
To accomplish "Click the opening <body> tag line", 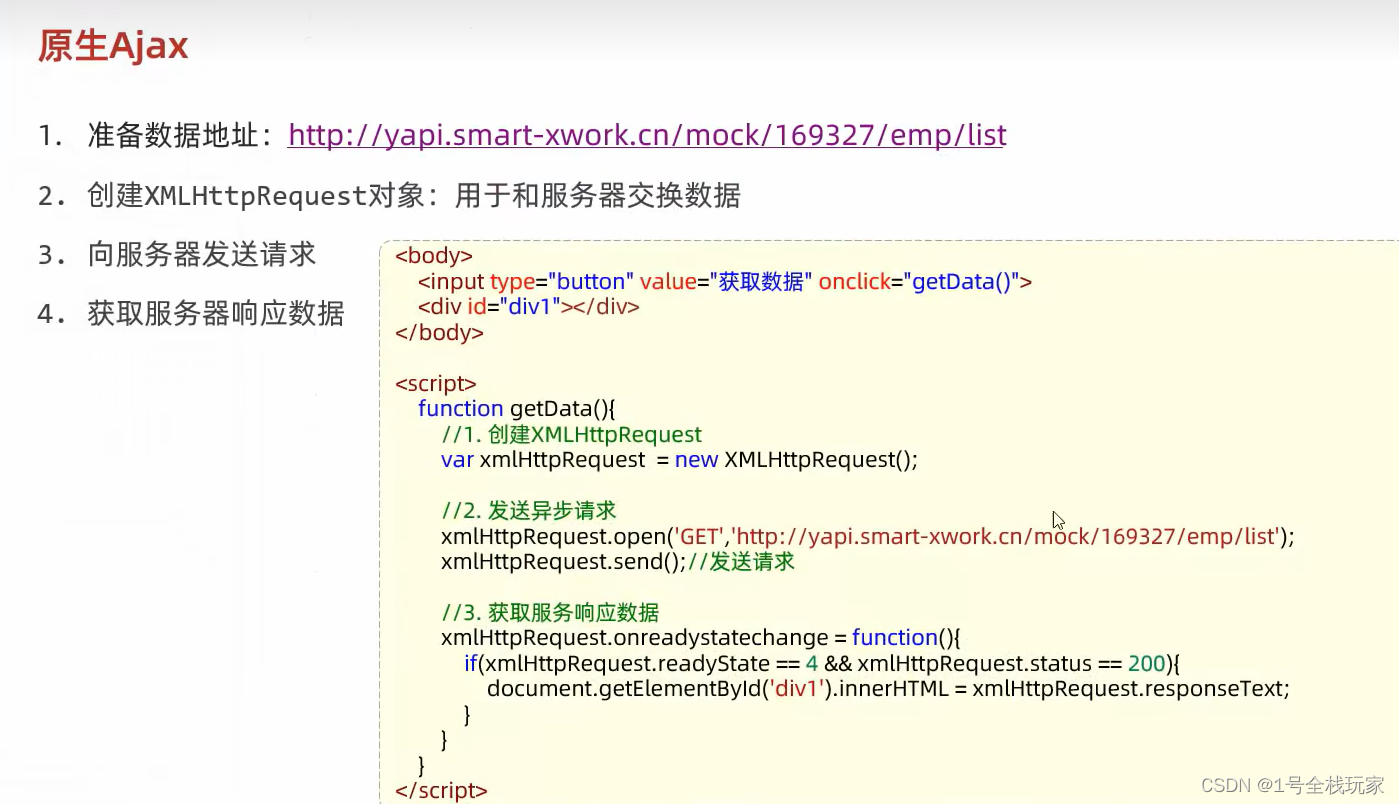I will coord(434,256).
